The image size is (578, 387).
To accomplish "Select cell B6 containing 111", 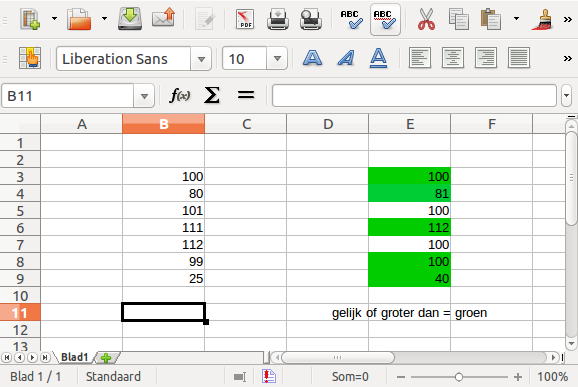I will pyautogui.click(x=163, y=227).
